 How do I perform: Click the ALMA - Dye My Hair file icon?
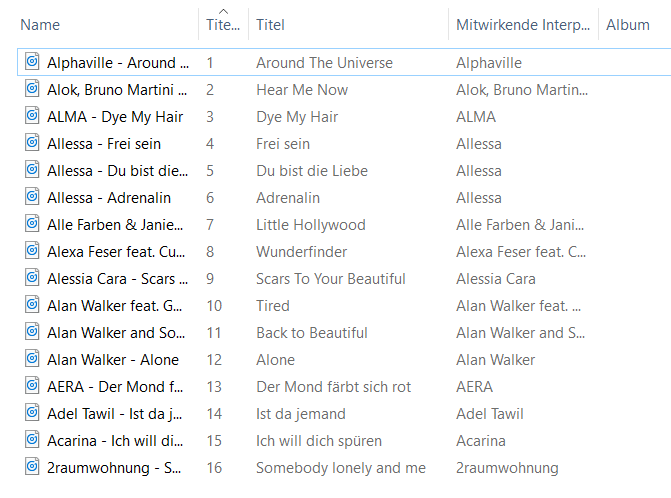[x=32, y=116]
